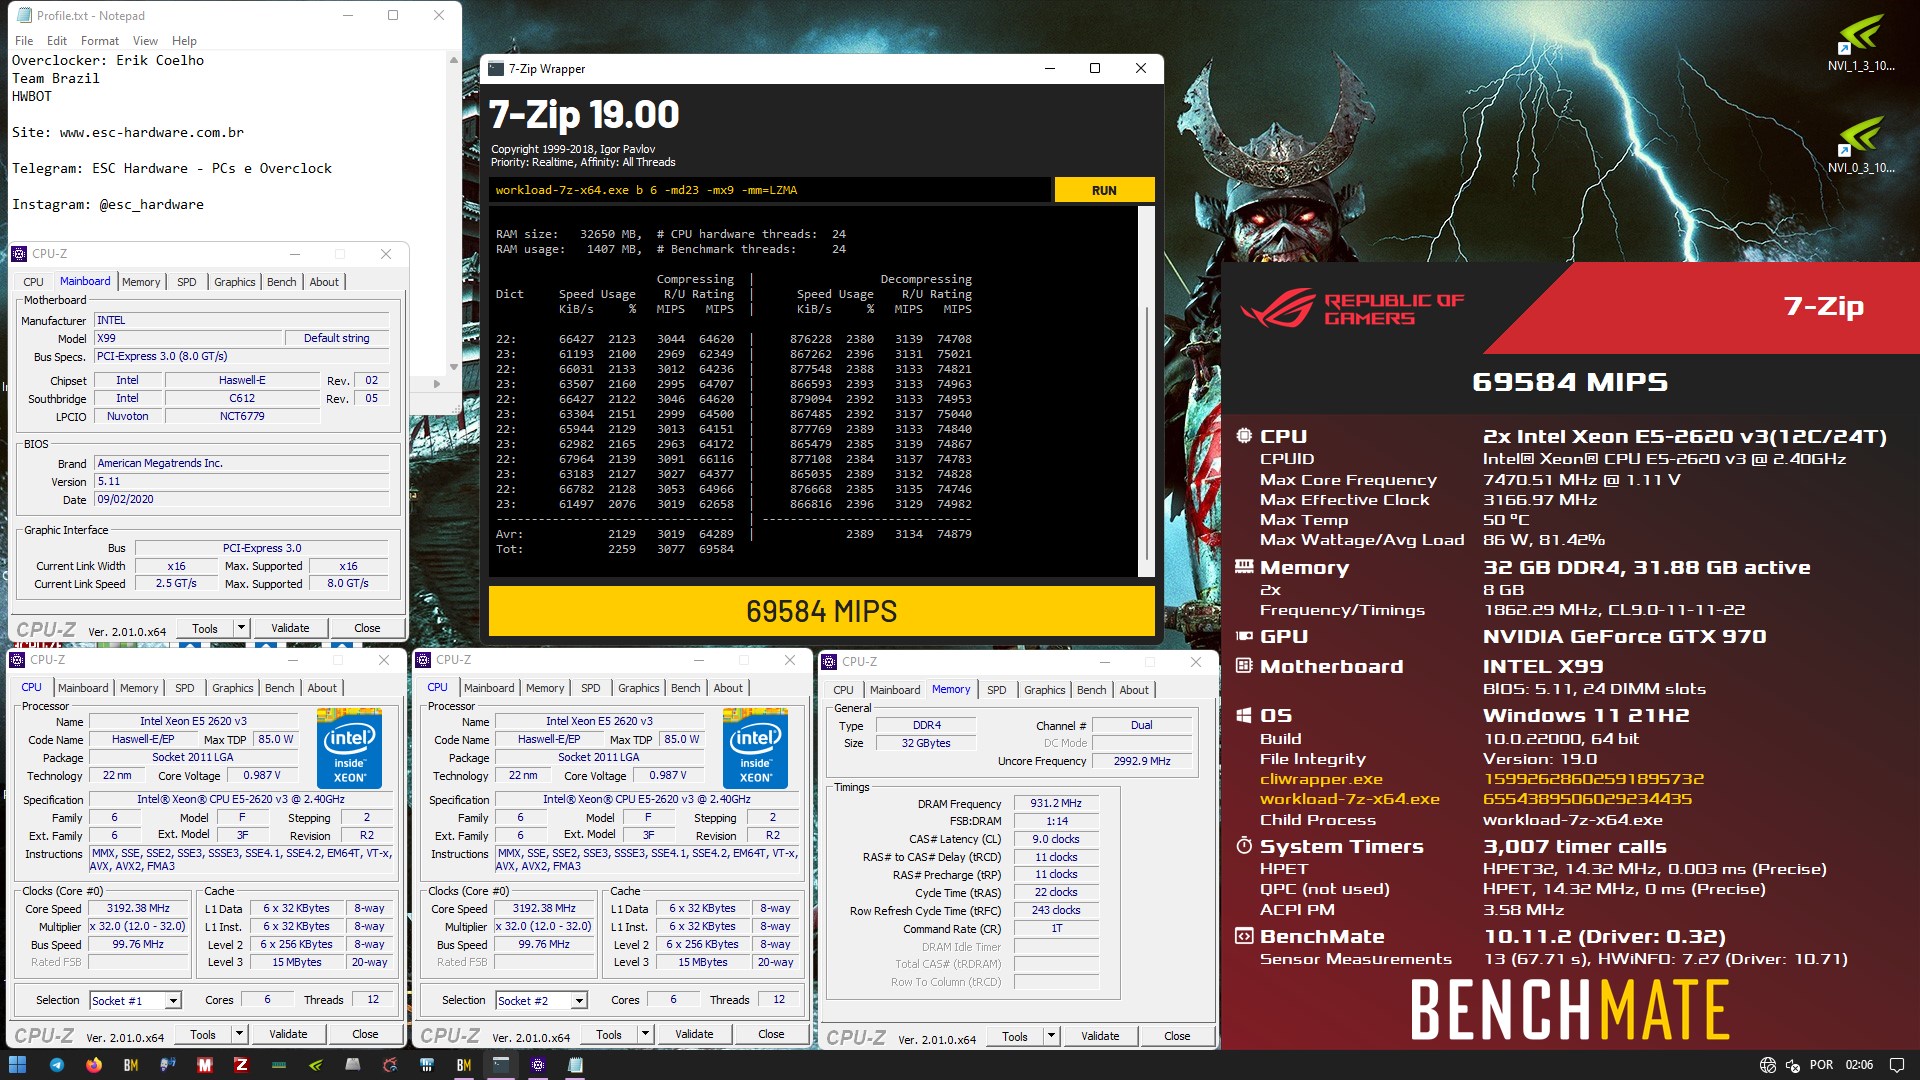Click the yellow RUN button in 7-Zip Wrapper
This screenshot has width=1920, height=1080.
pos(1104,190)
